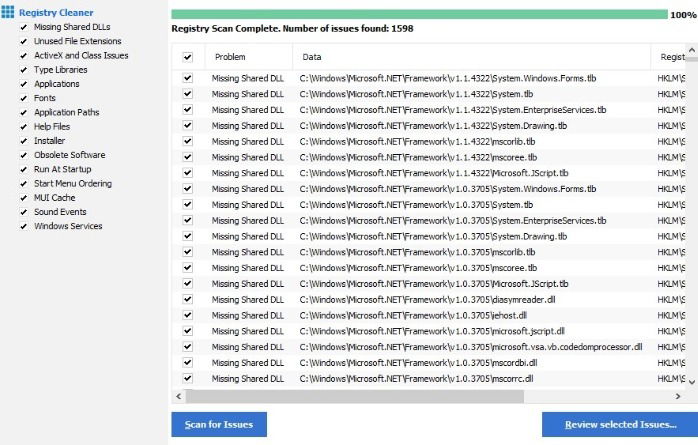The width and height of the screenshot is (698, 445).
Task: Select the Obsolete Software category label
Action: click(x=70, y=155)
